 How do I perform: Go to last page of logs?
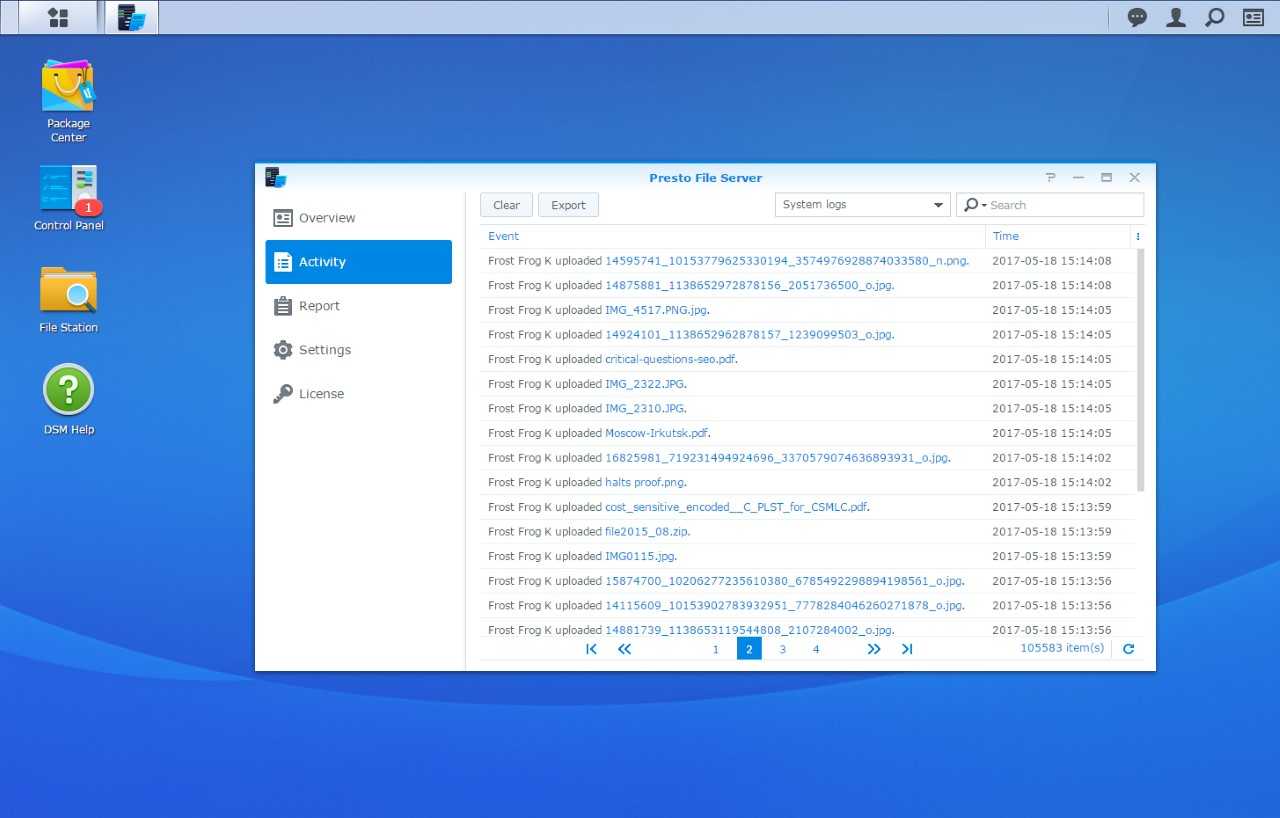point(907,649)
